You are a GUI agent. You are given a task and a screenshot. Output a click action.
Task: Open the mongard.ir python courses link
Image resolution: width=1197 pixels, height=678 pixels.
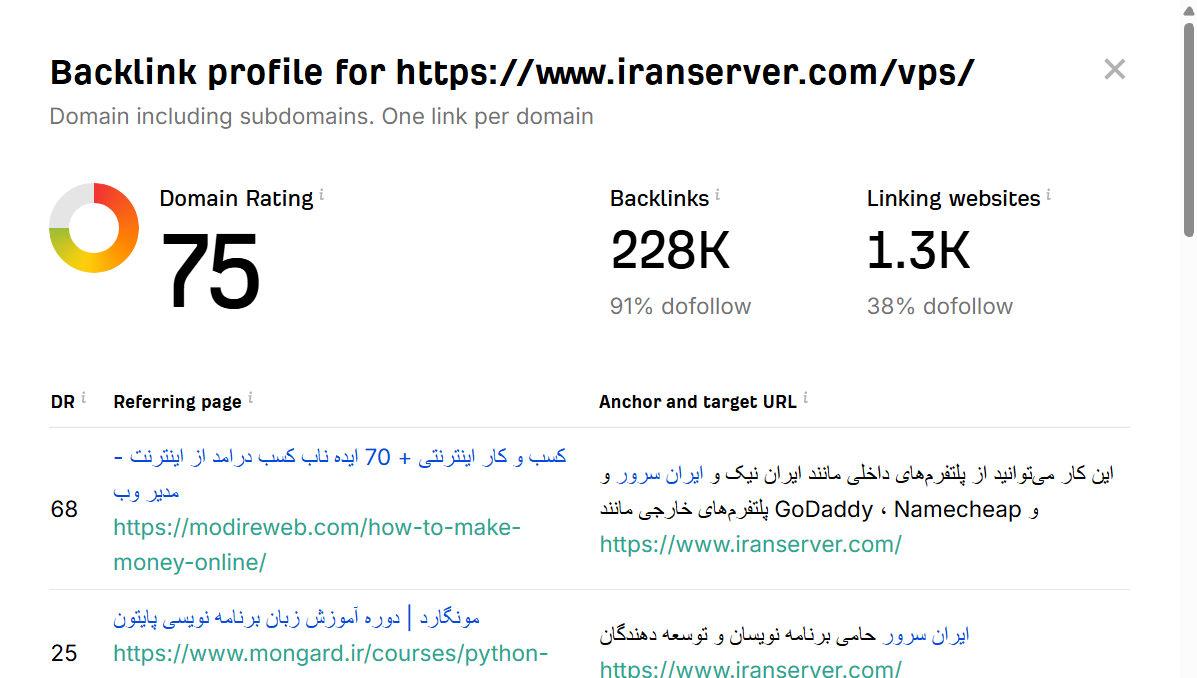point(330,654)
